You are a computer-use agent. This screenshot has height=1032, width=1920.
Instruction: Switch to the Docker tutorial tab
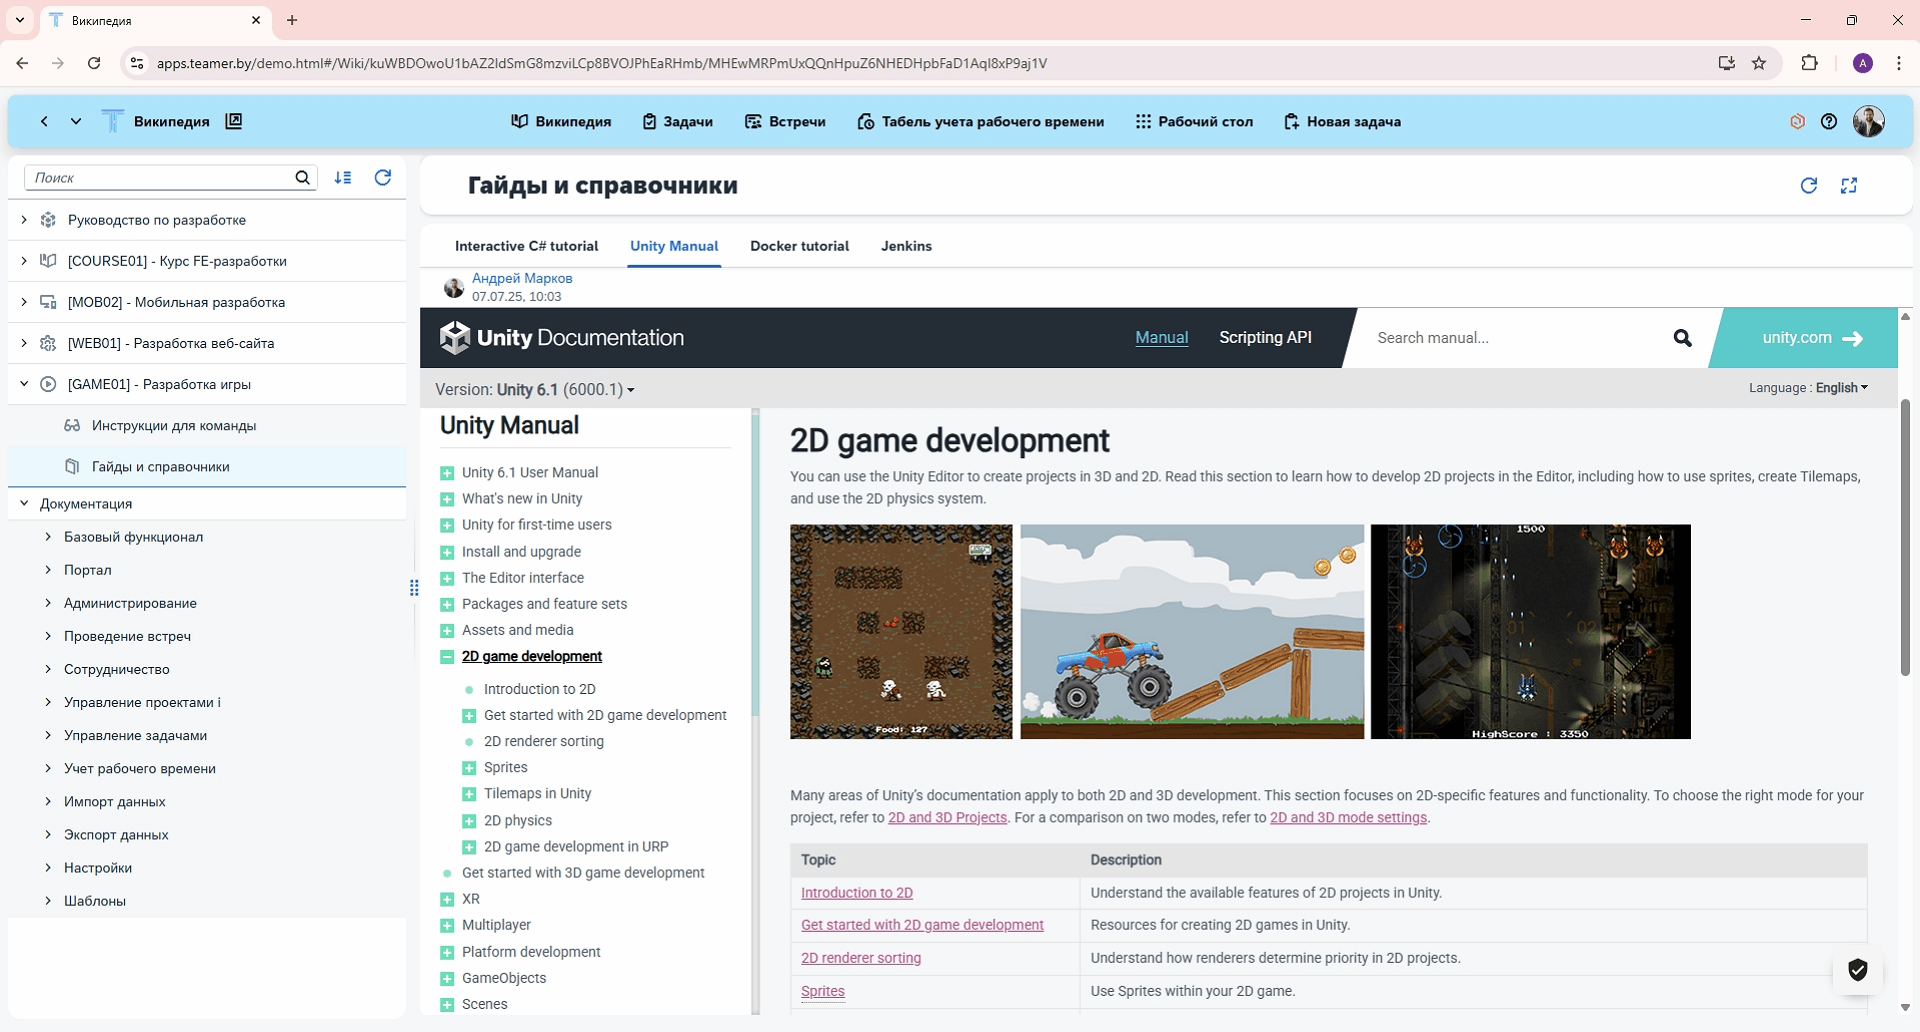coord(799,246)
